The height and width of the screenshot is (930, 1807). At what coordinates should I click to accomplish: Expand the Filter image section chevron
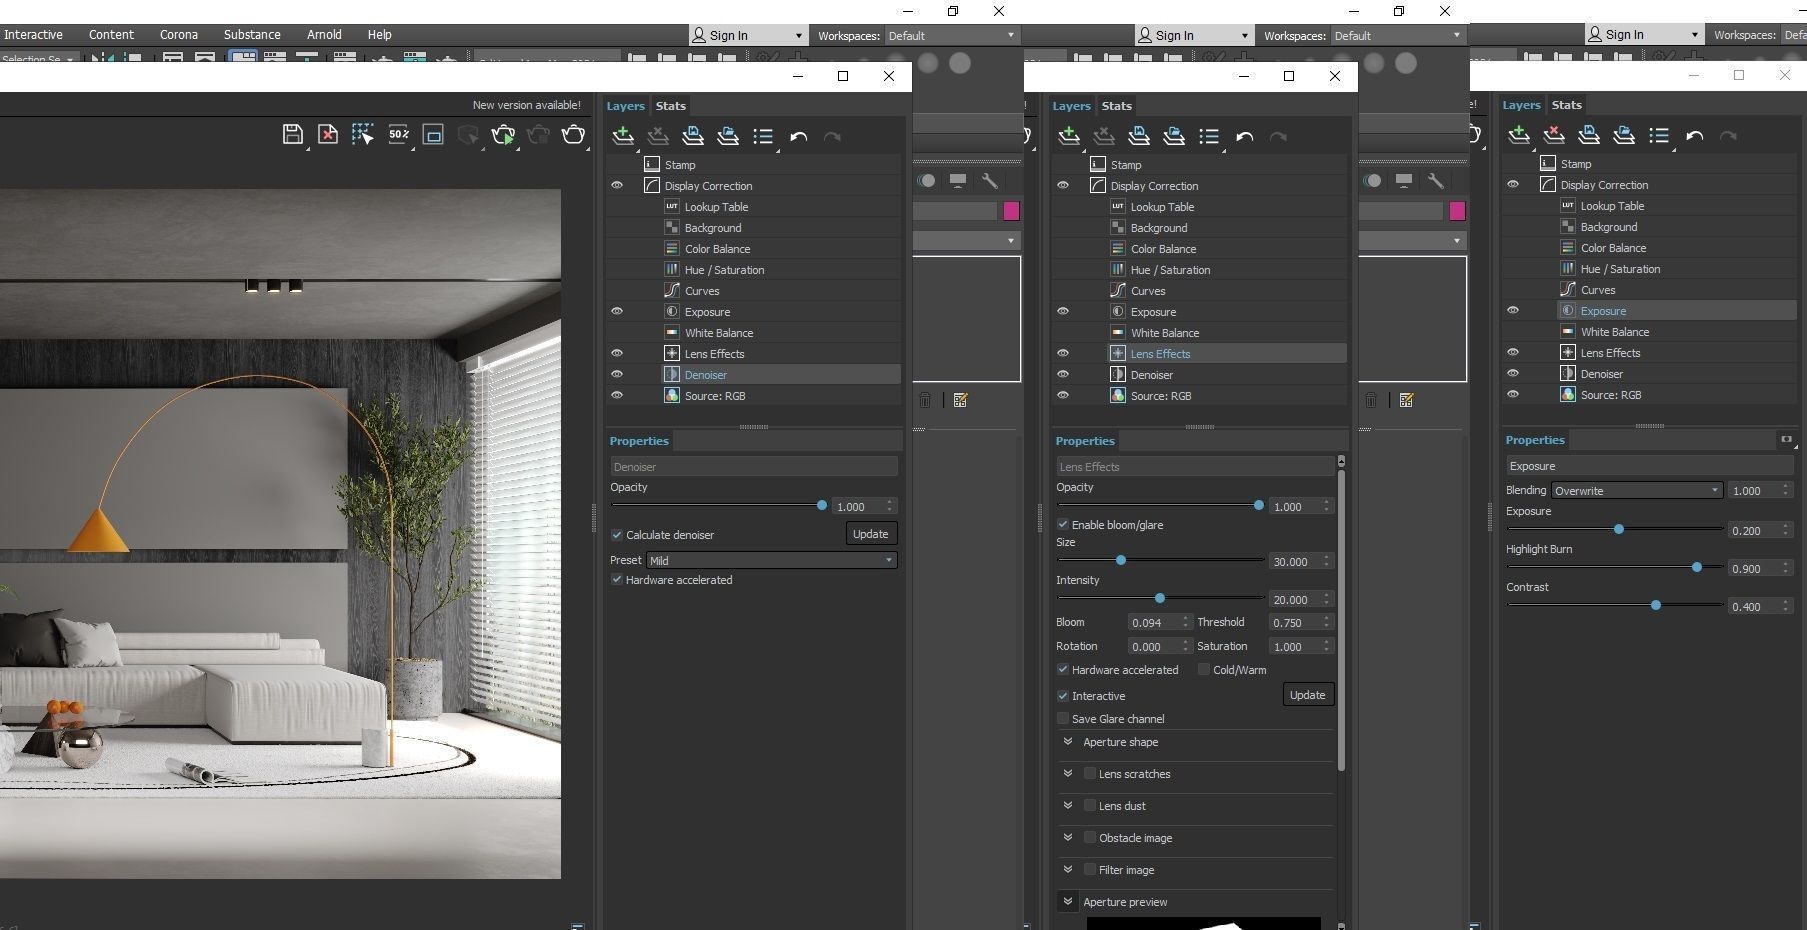pos(1068,870)
